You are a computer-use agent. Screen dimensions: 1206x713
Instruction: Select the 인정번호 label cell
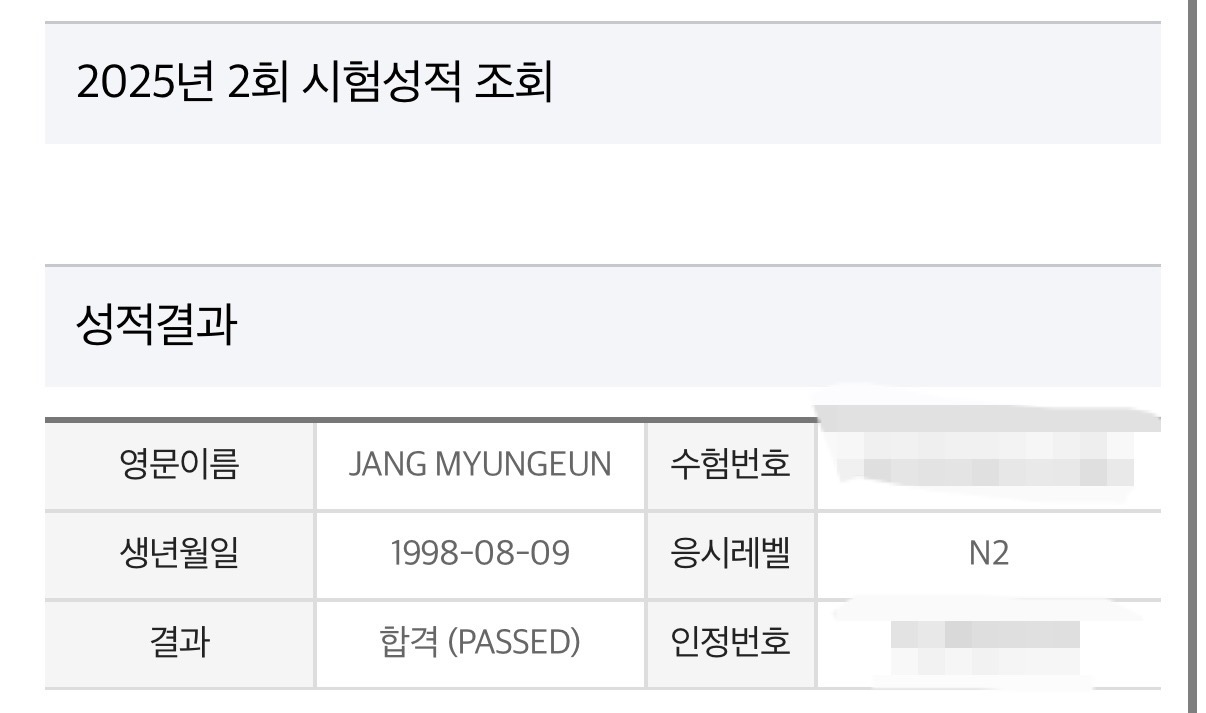pyautogui.click(x=731, y=643)
